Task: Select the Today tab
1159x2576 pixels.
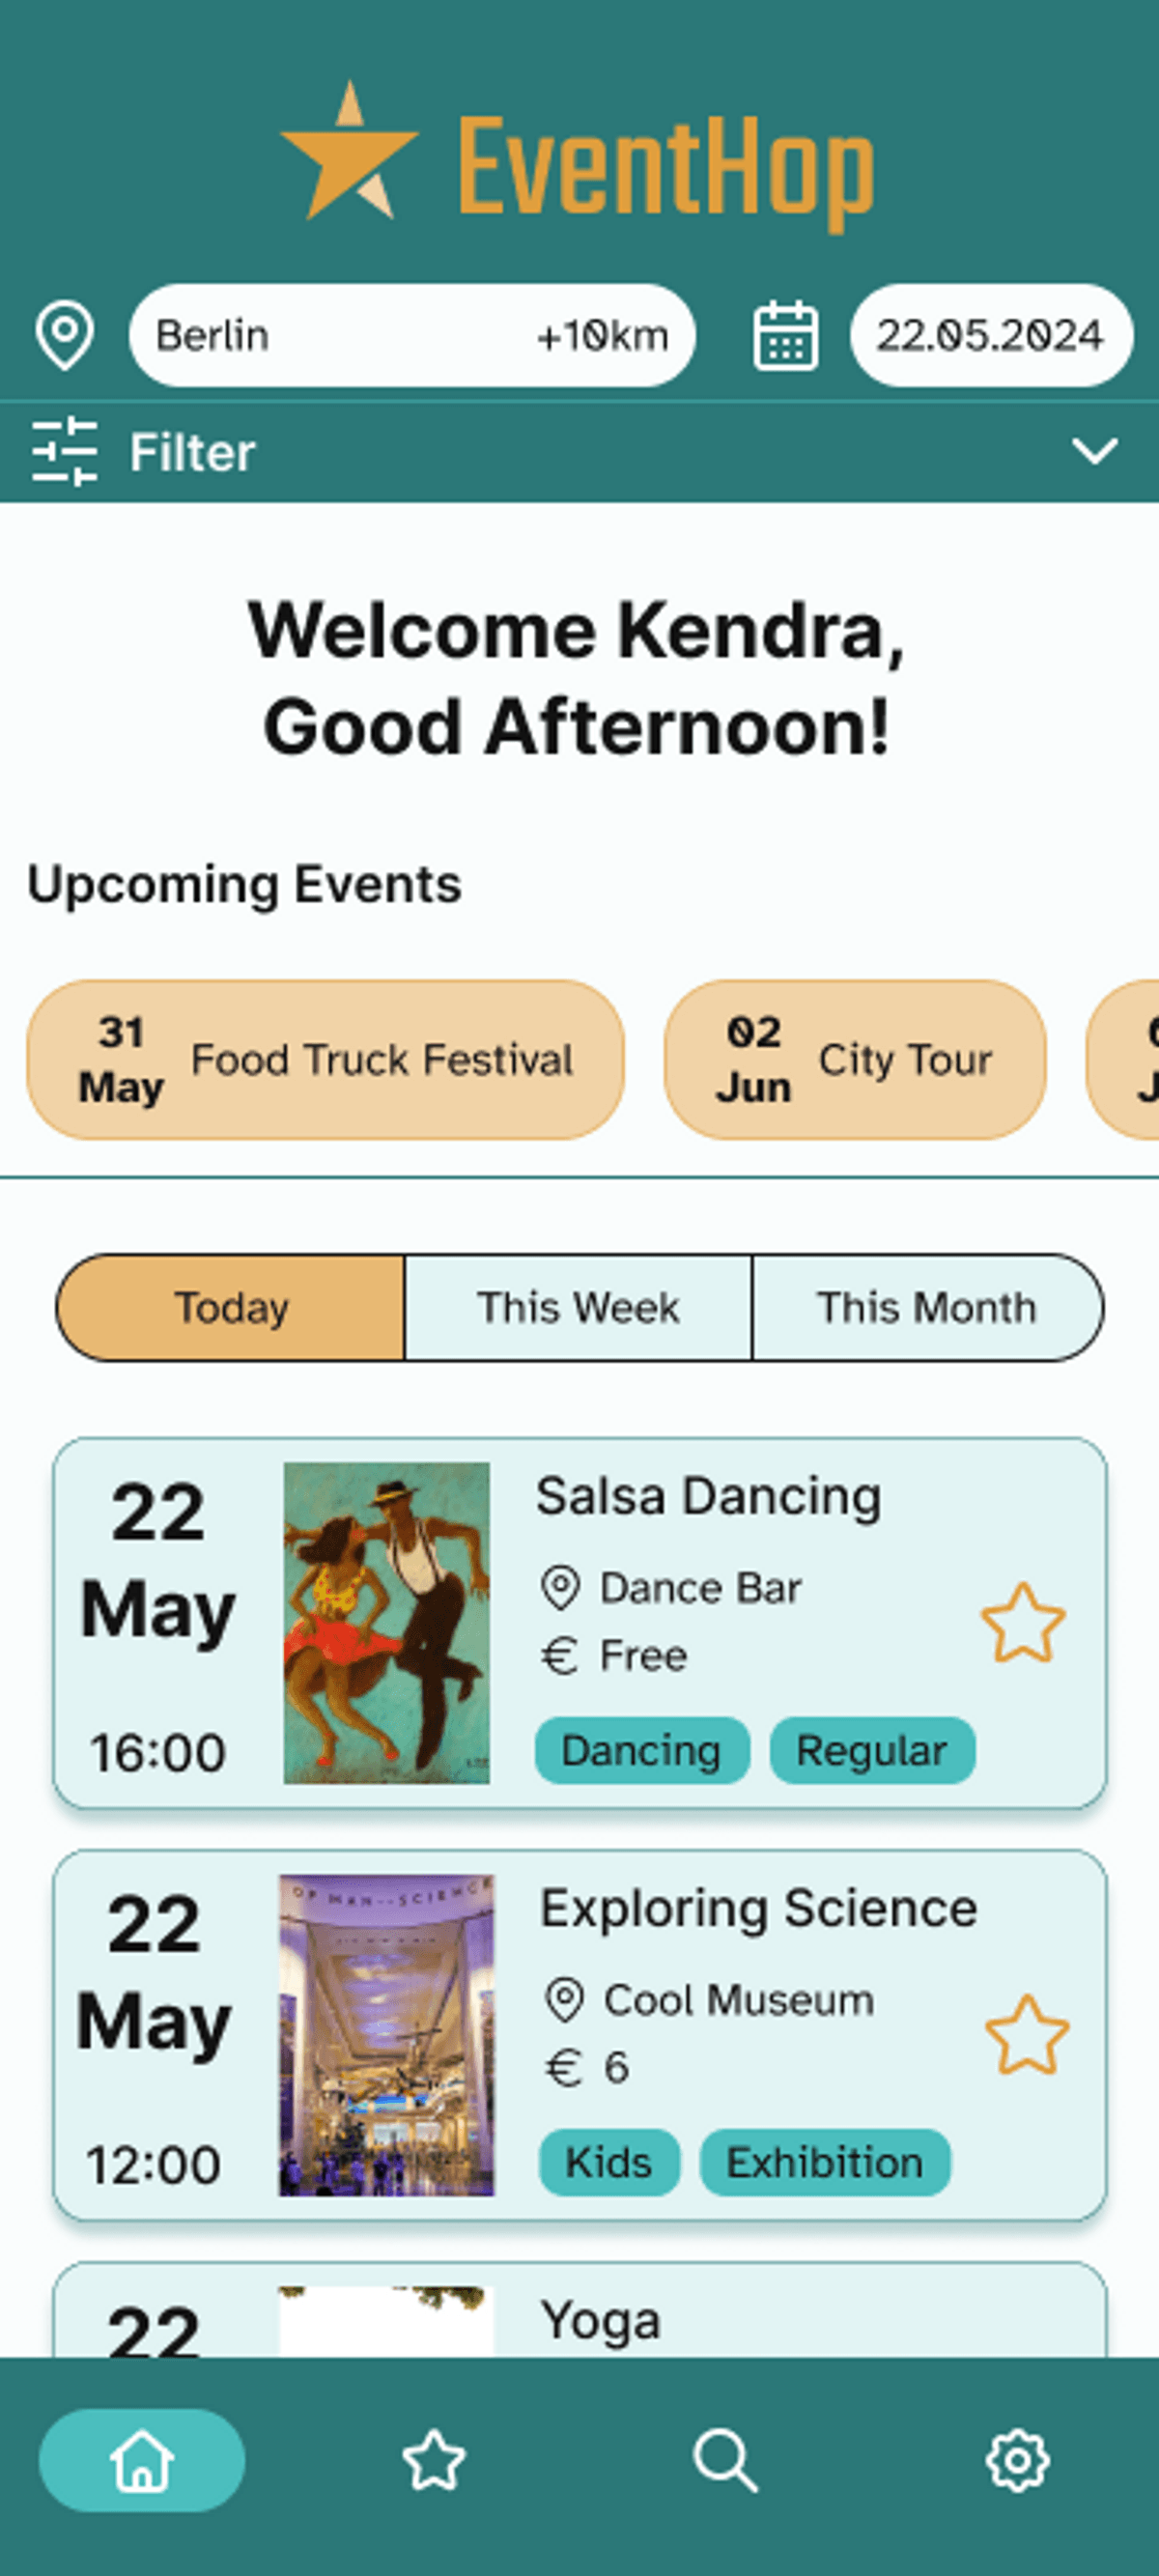Action: (x=232, y=1308)
